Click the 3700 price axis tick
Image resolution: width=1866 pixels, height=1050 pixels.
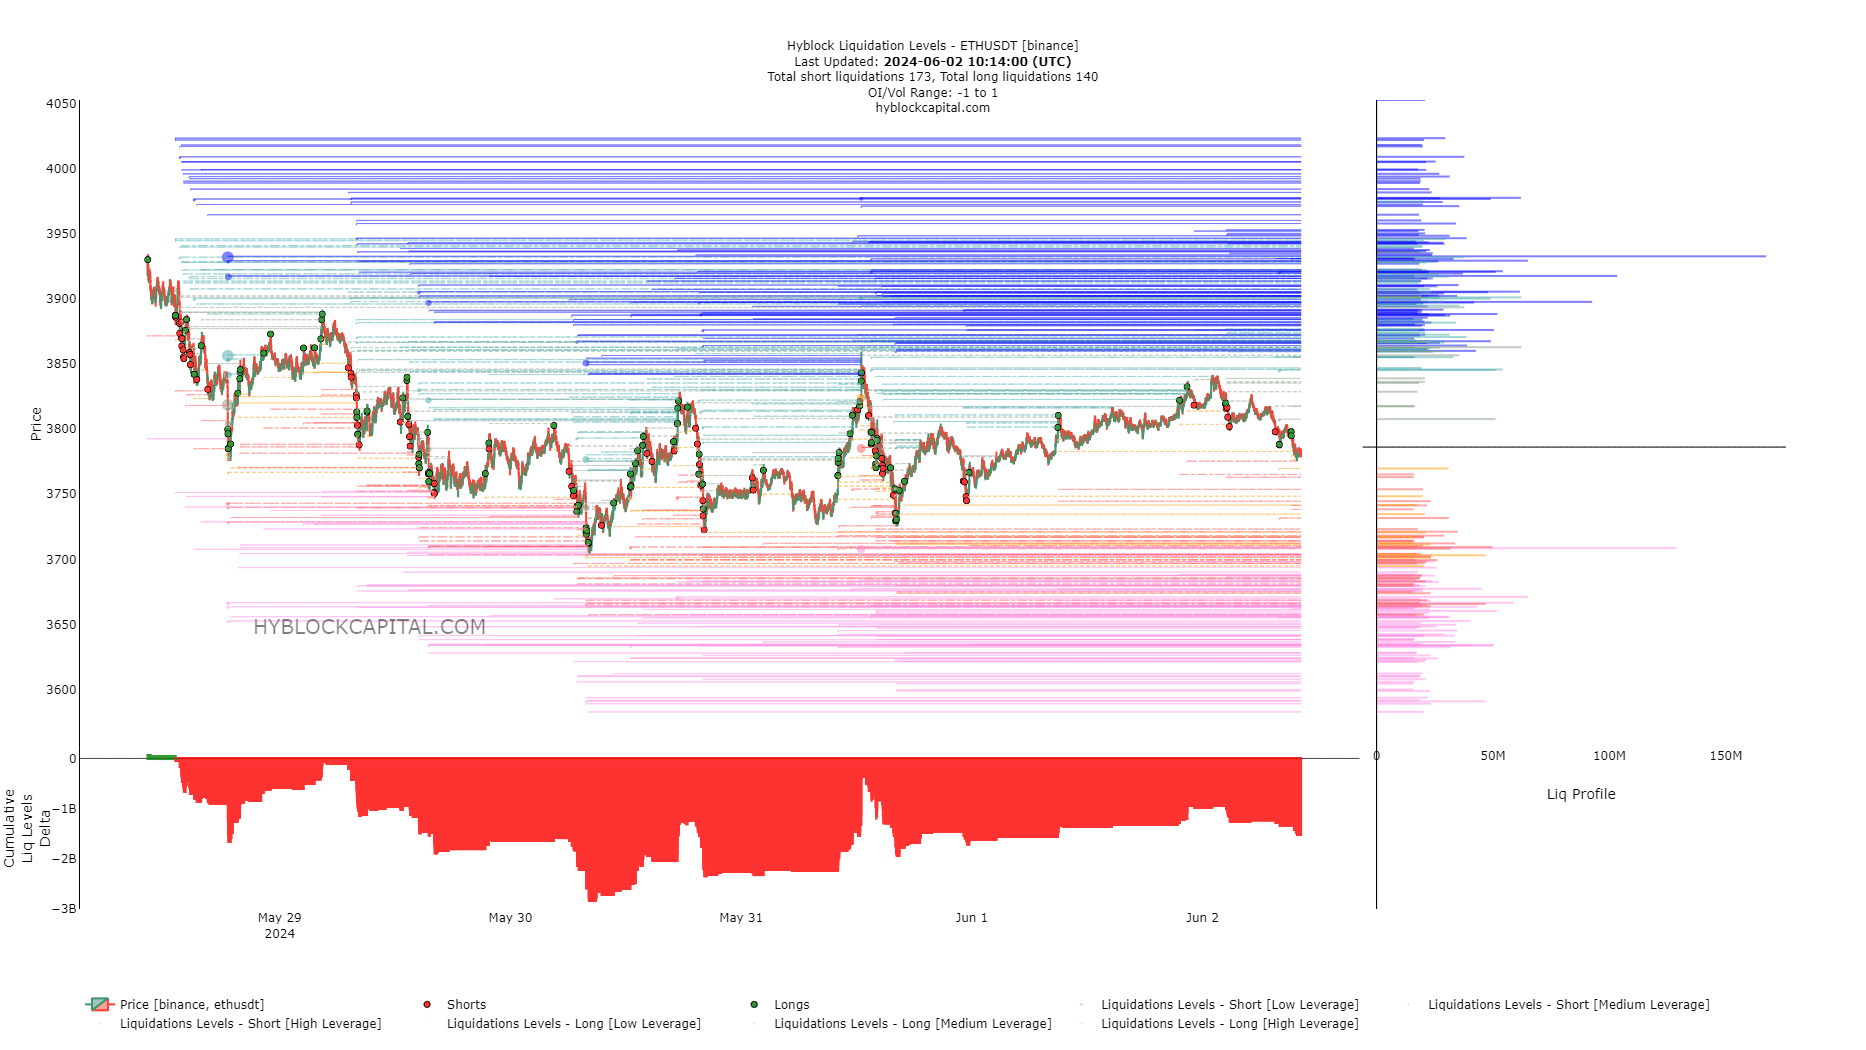(61, 560)
